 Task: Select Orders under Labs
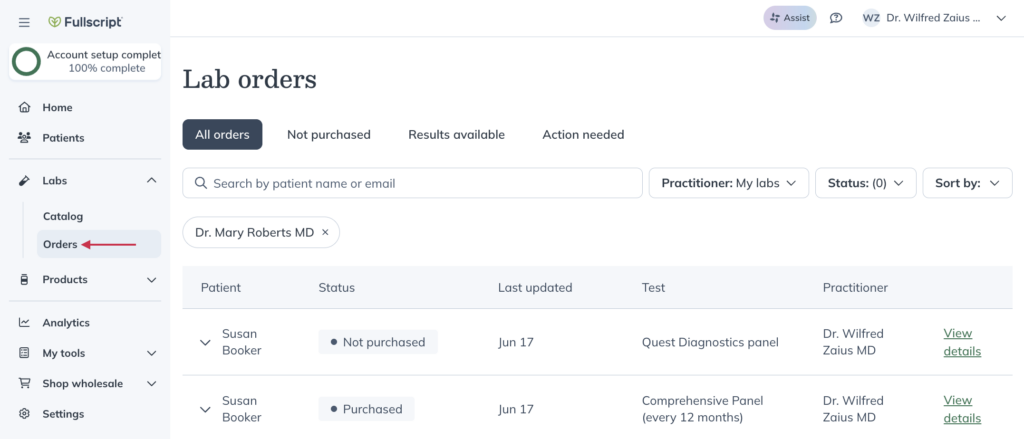click(99, 244)
